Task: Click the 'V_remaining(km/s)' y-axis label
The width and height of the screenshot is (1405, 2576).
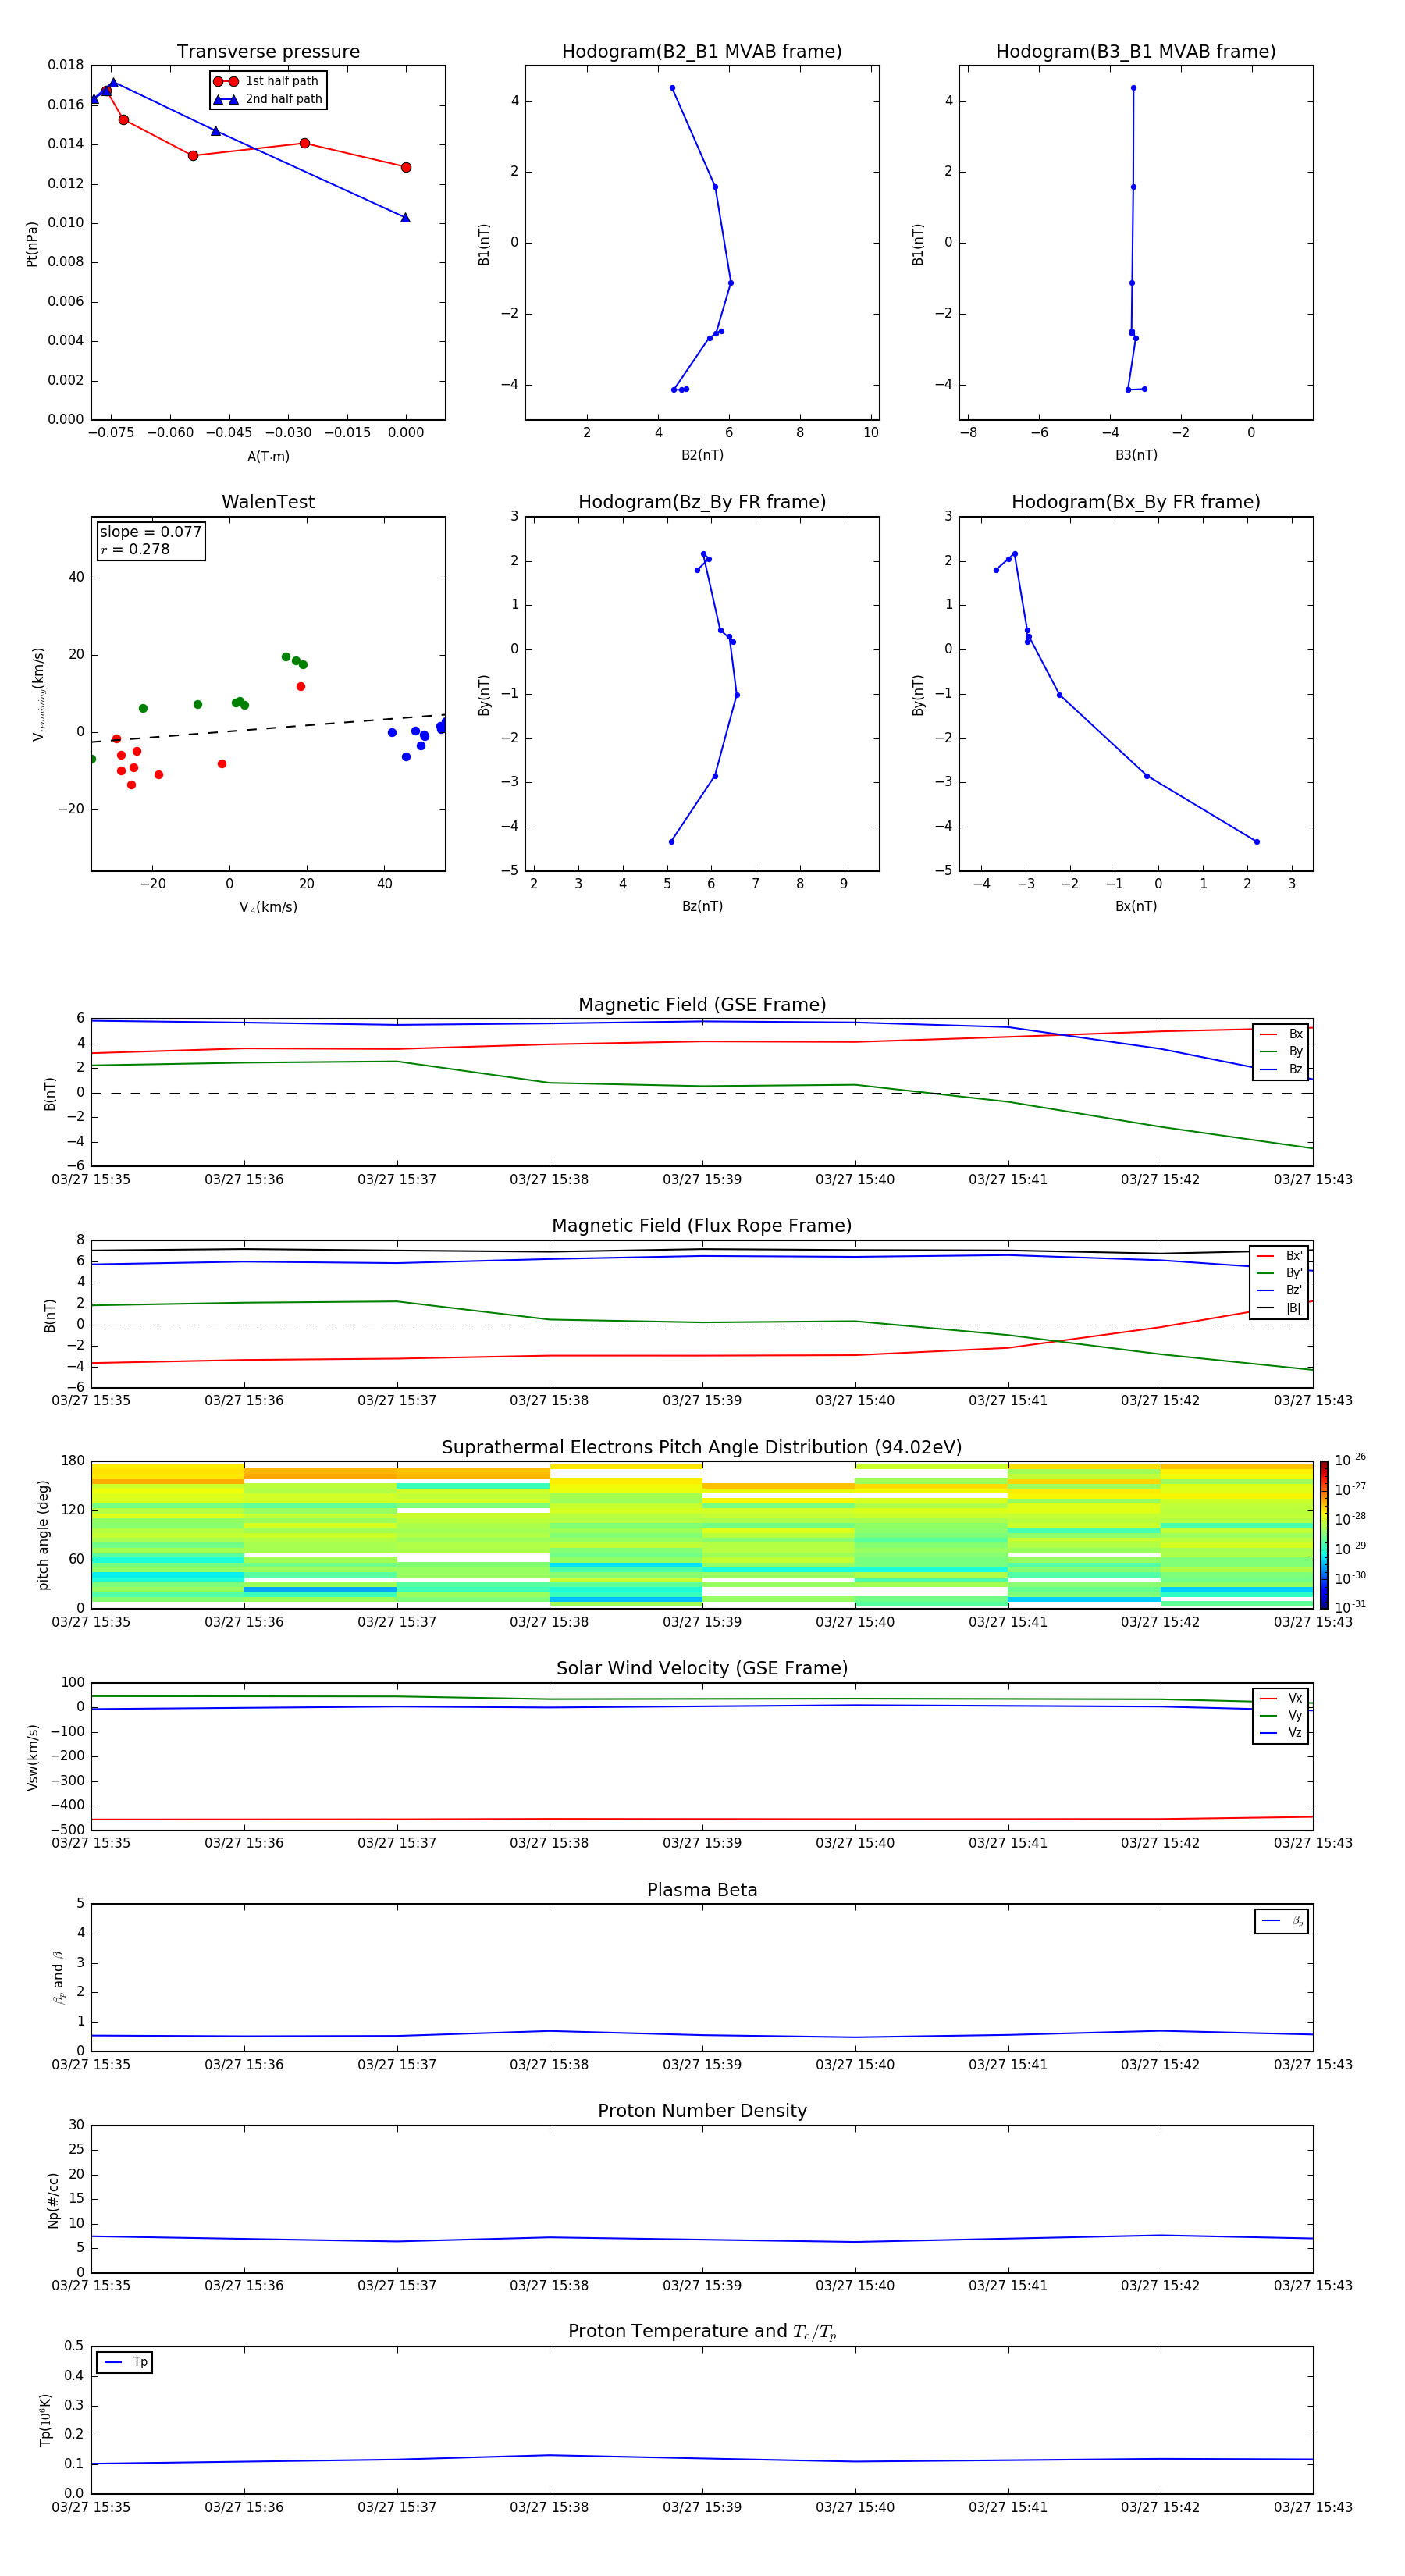Action: (x=38, y=694)
